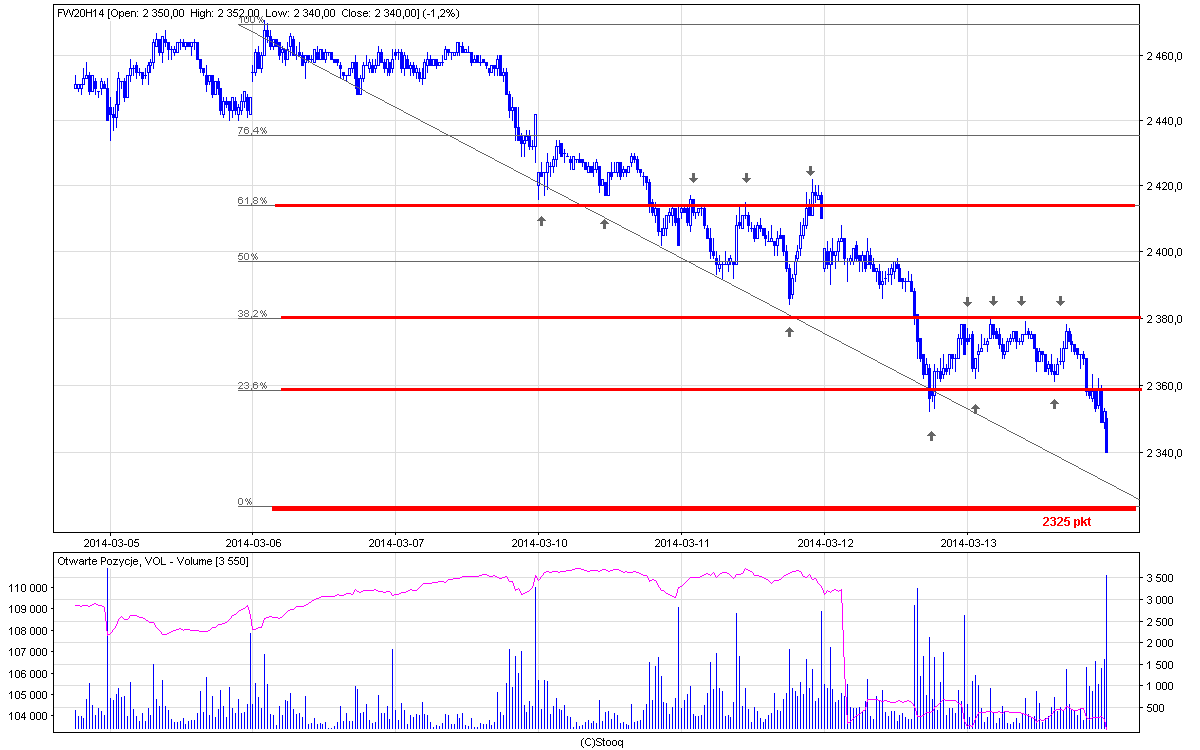
Task: Click the 1 000 volume axis value
Action: pyautogui.click(x=1160, y=686)
